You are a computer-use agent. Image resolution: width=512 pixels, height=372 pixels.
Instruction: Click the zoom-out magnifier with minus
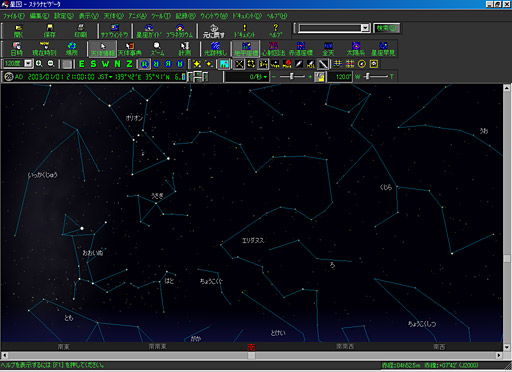(51, 64)
